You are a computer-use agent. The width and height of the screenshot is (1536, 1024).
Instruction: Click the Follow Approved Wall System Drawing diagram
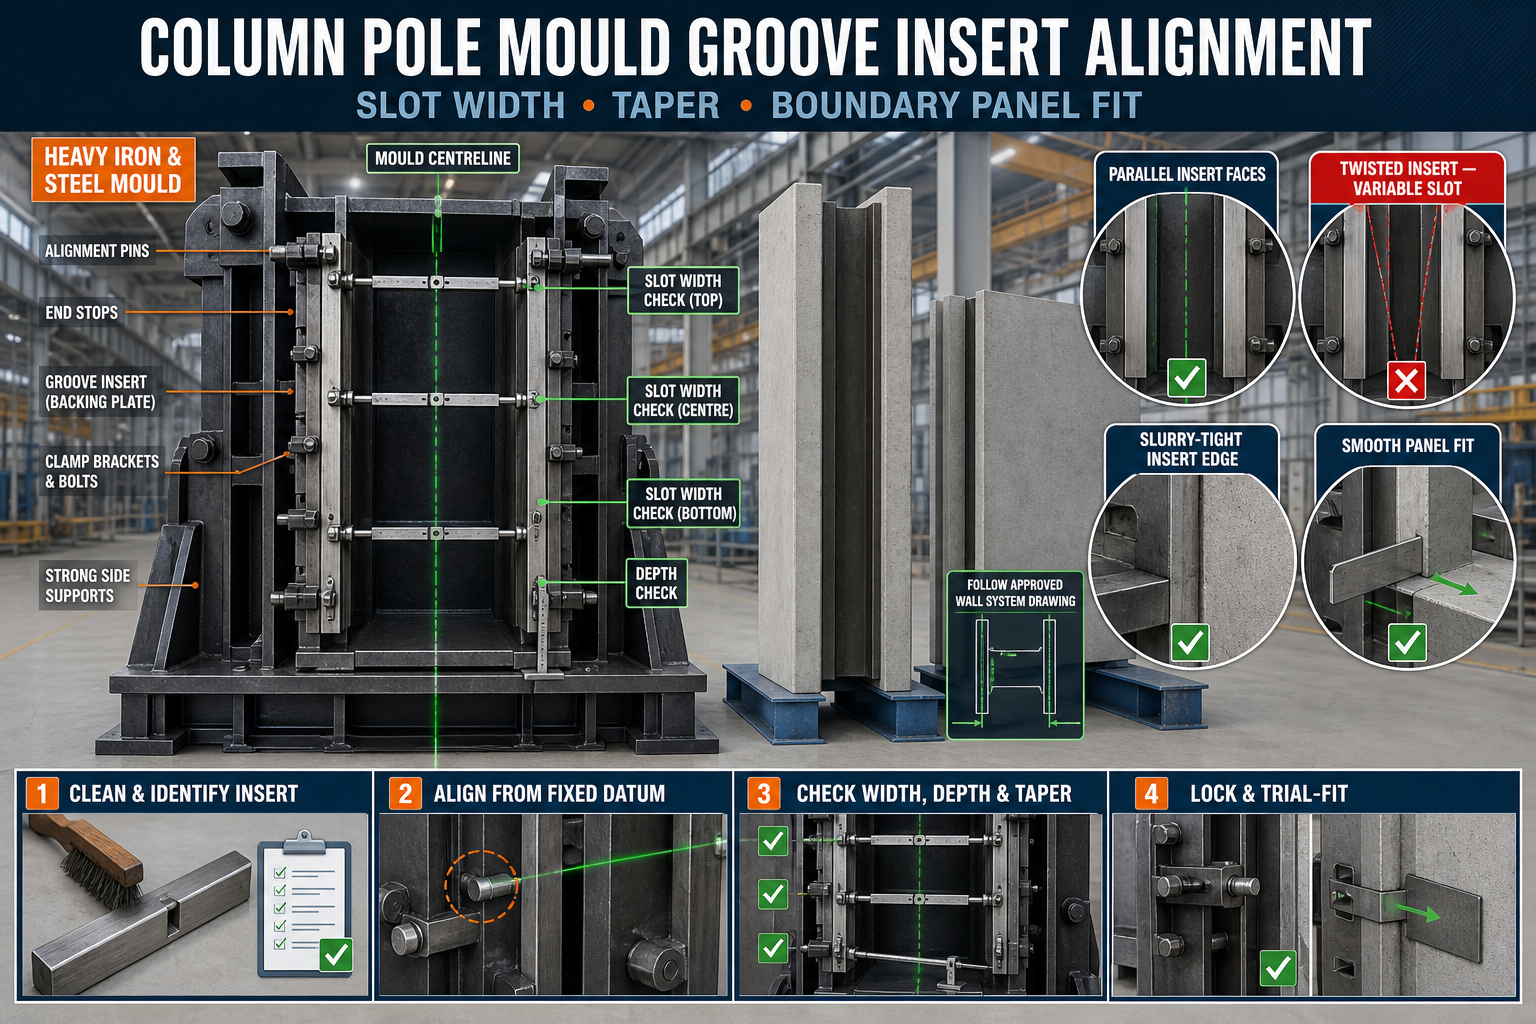point(1015,656)
